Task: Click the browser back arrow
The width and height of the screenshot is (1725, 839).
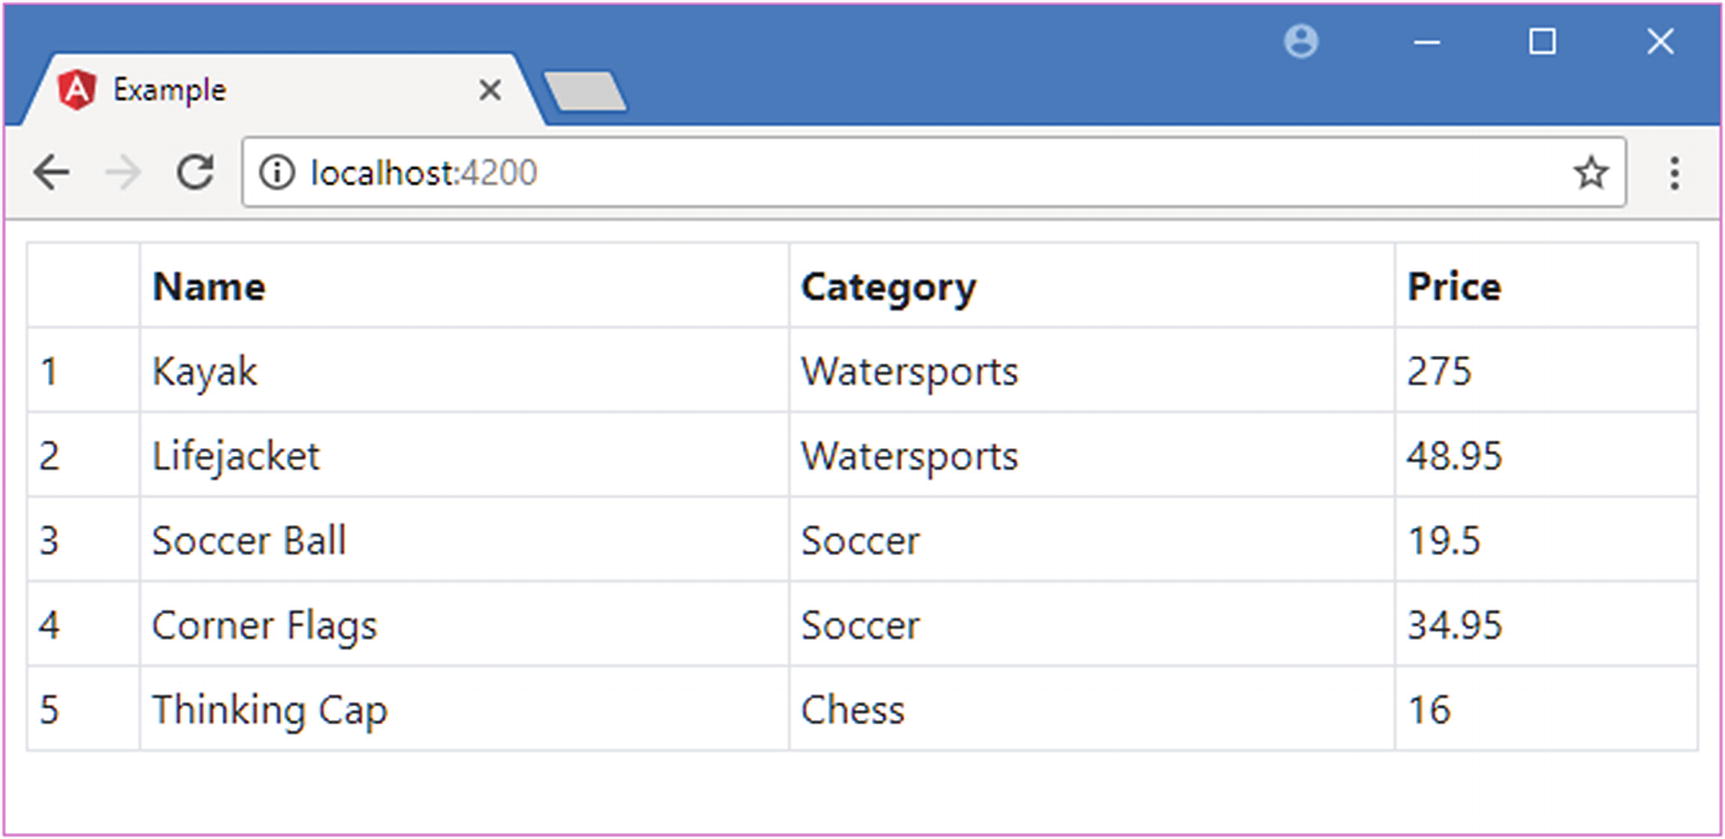Action: 51,173
